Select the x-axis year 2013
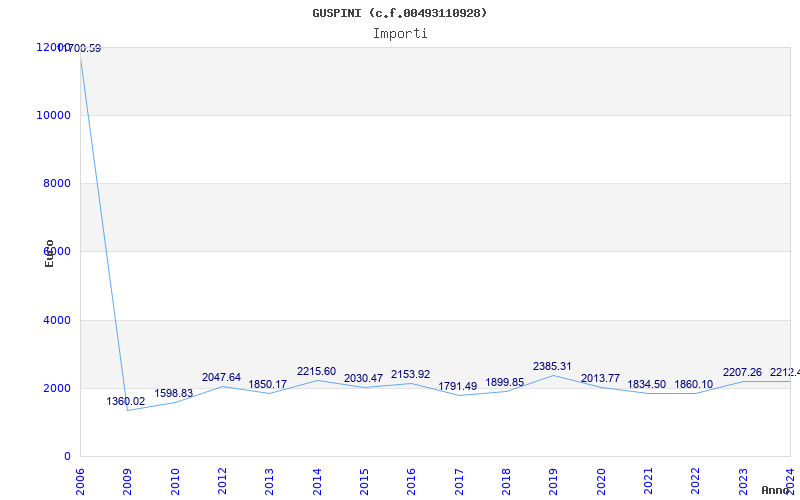The image size is (800, 500). 269,481
